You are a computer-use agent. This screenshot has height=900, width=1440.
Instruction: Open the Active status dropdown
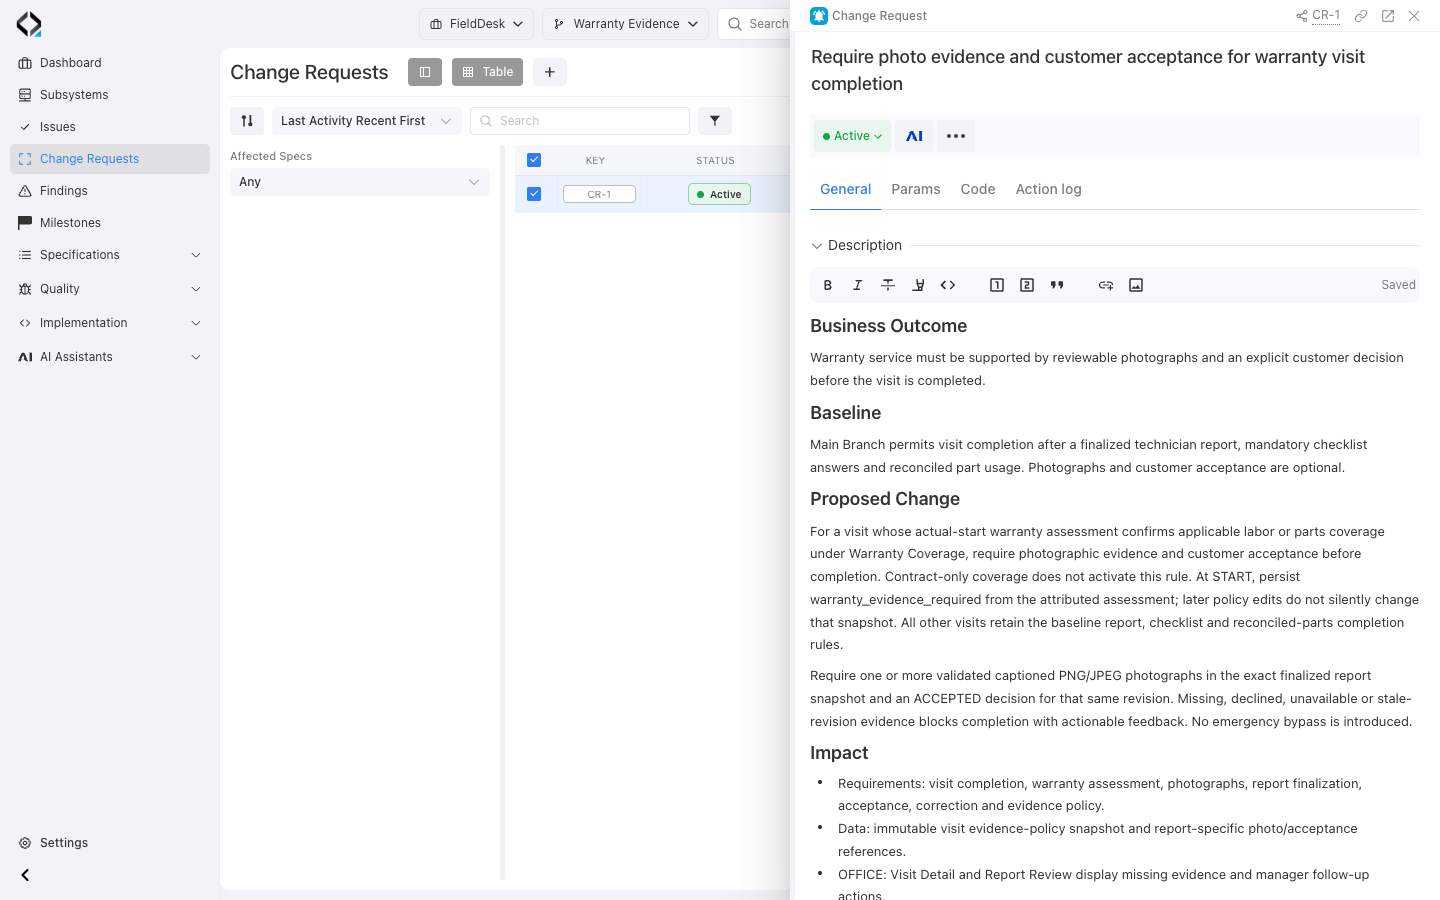pyautogui.click(x=852, y=136)
